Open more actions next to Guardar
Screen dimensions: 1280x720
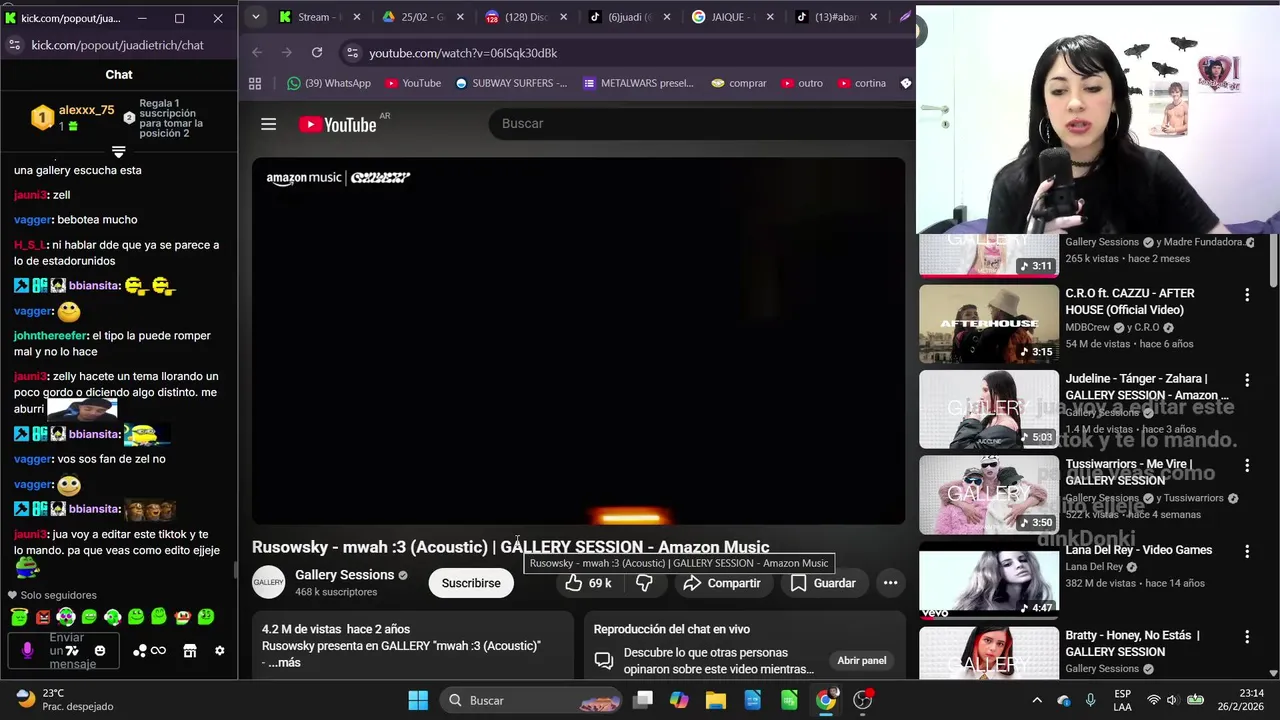click(x=890, y=583)
